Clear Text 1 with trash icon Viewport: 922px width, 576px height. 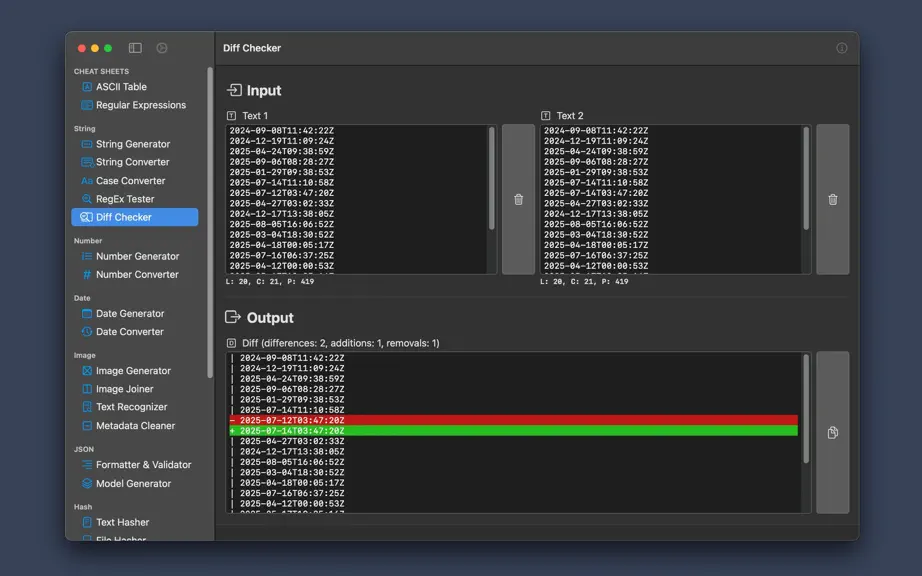point(518,199)
